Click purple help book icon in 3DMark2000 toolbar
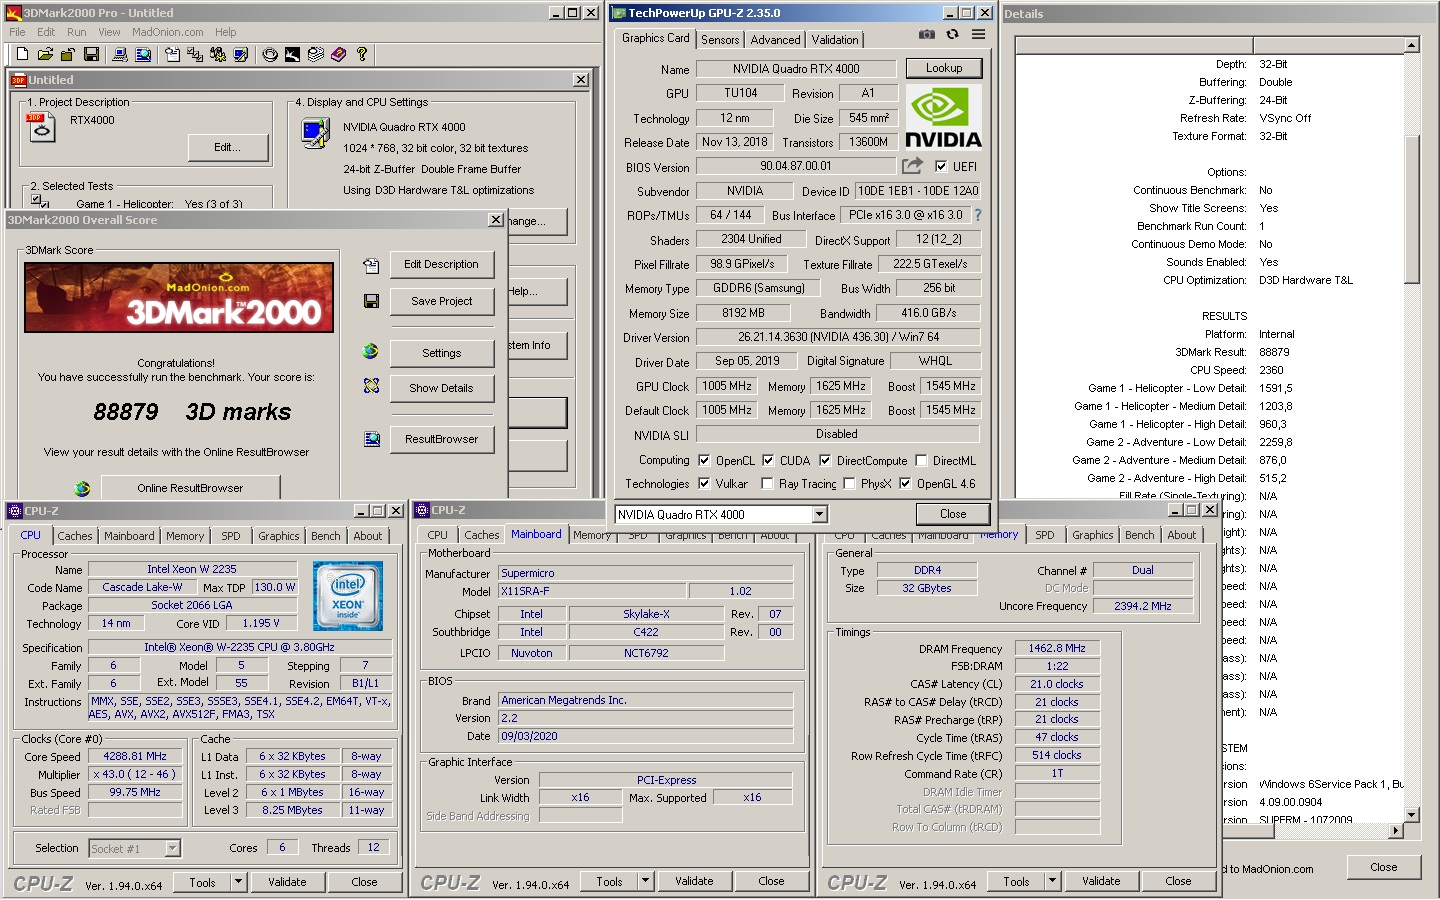1440x900 pixels. click(339, 54)
